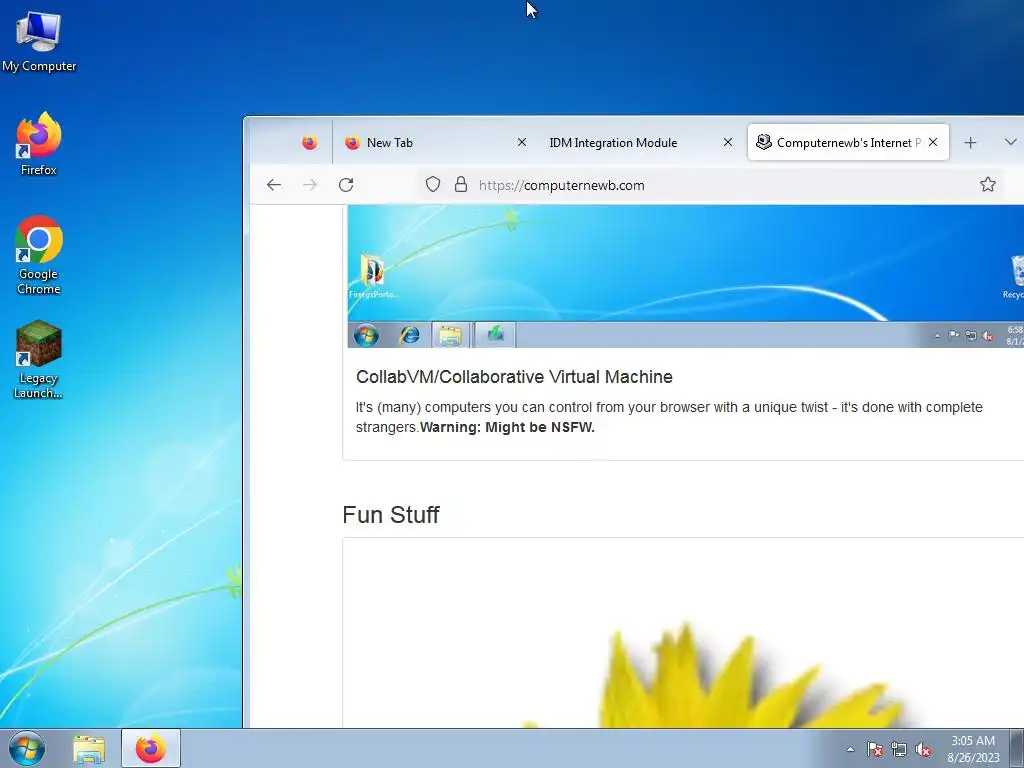
Task: Click the Firefox pinned tab icon
Action: click(x=310, y=142)
